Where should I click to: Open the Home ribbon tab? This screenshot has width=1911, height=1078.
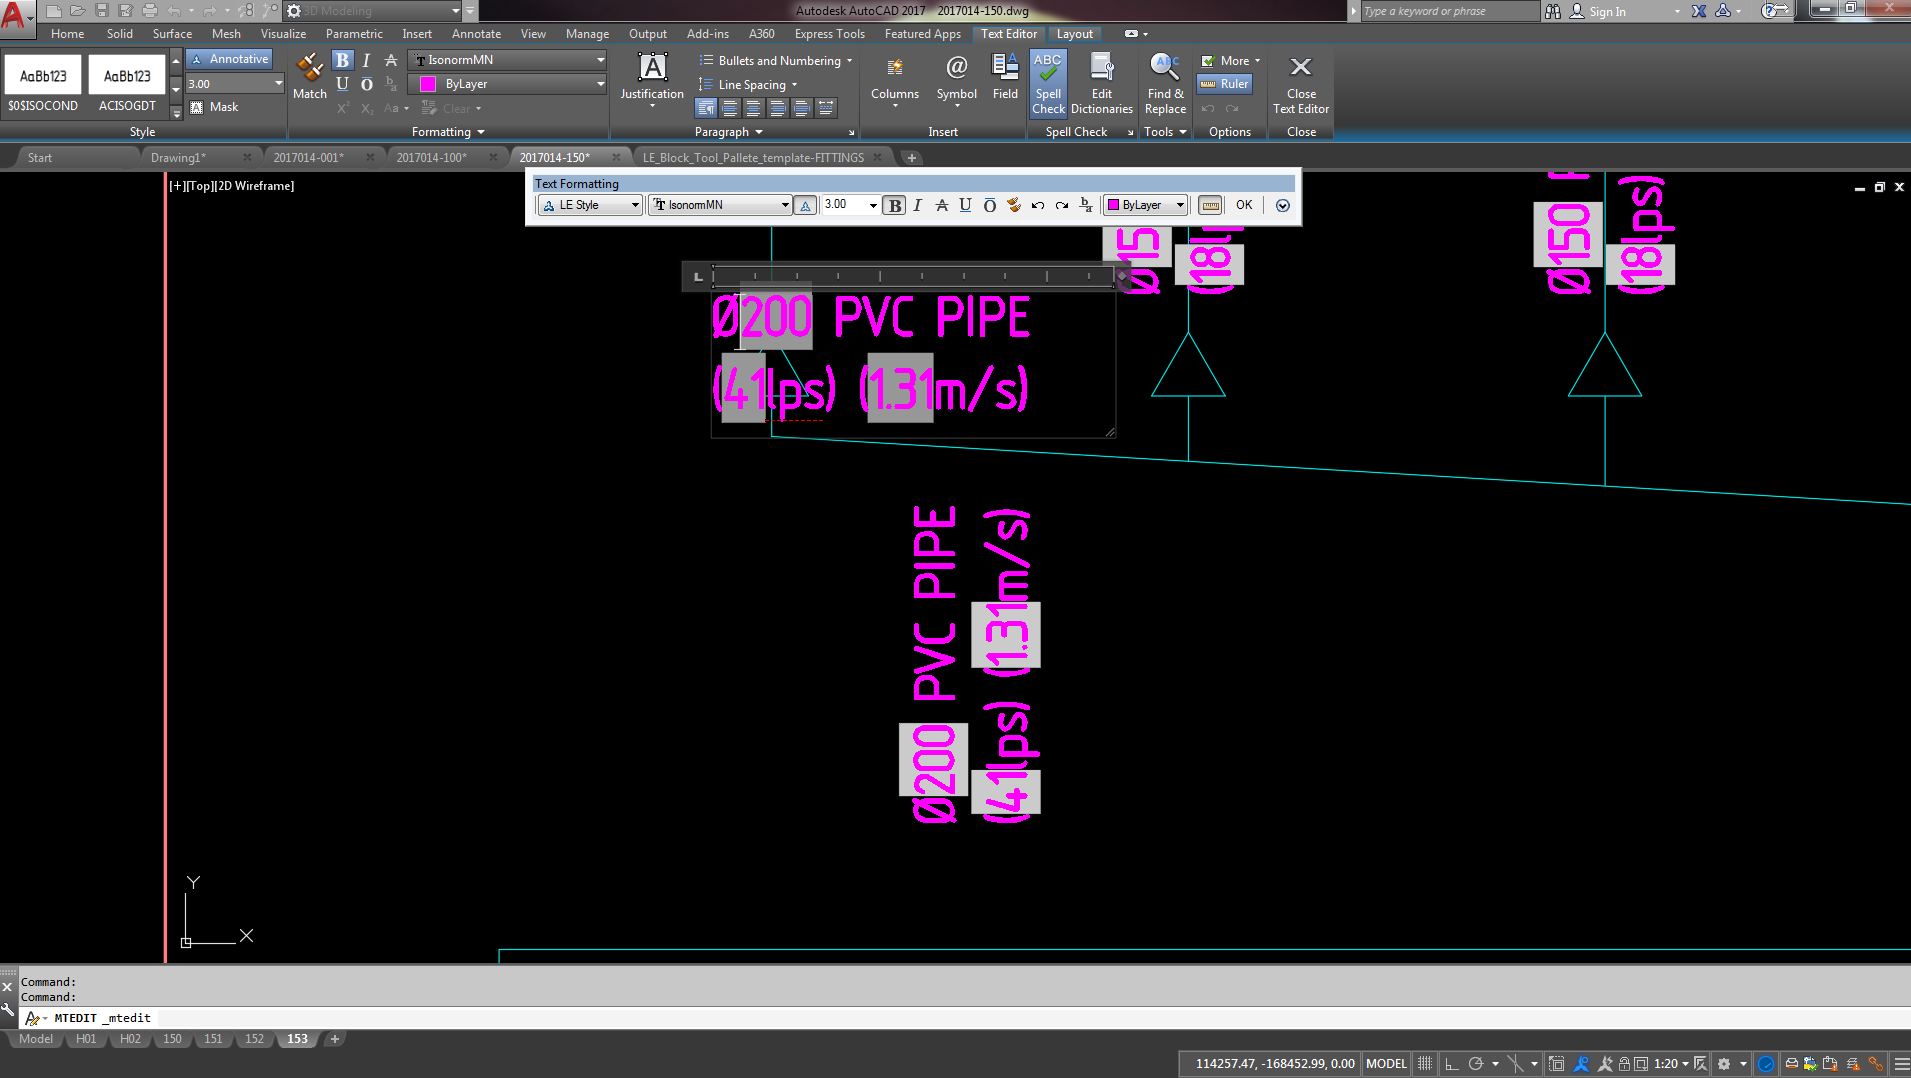tap(68, 33)
